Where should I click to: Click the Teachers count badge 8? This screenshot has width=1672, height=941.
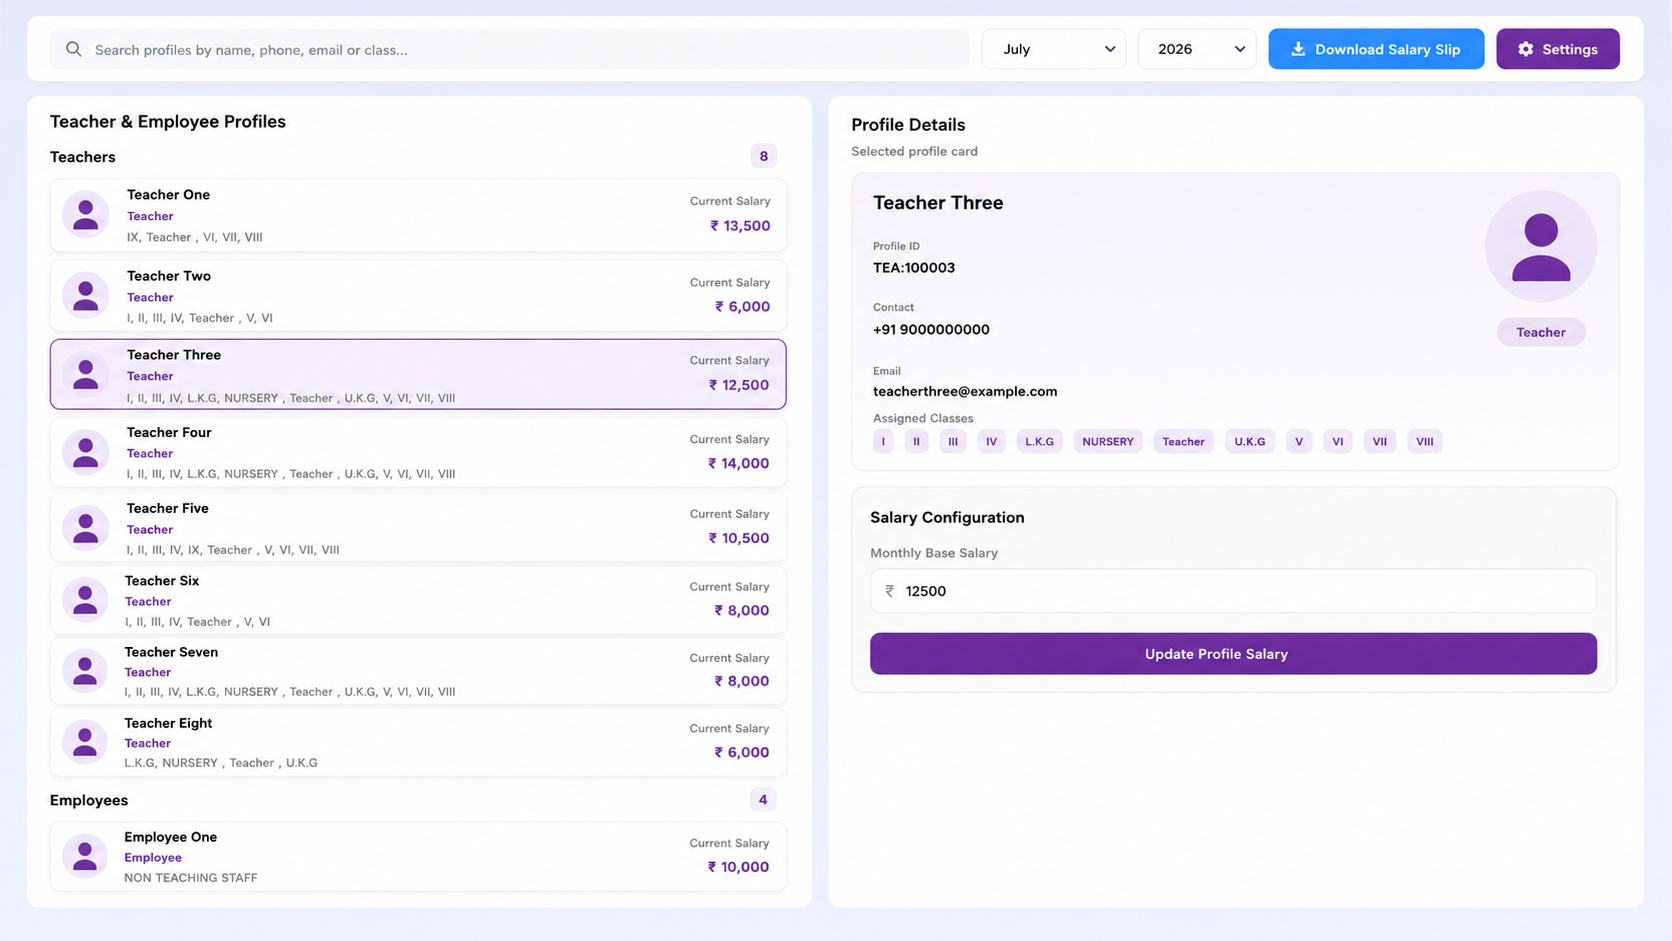click(x=763, y=156)
